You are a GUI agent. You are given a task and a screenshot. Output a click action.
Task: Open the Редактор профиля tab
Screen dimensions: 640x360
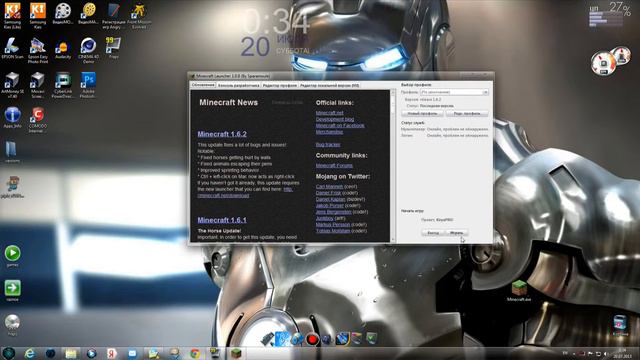click(x=280, y=85)
